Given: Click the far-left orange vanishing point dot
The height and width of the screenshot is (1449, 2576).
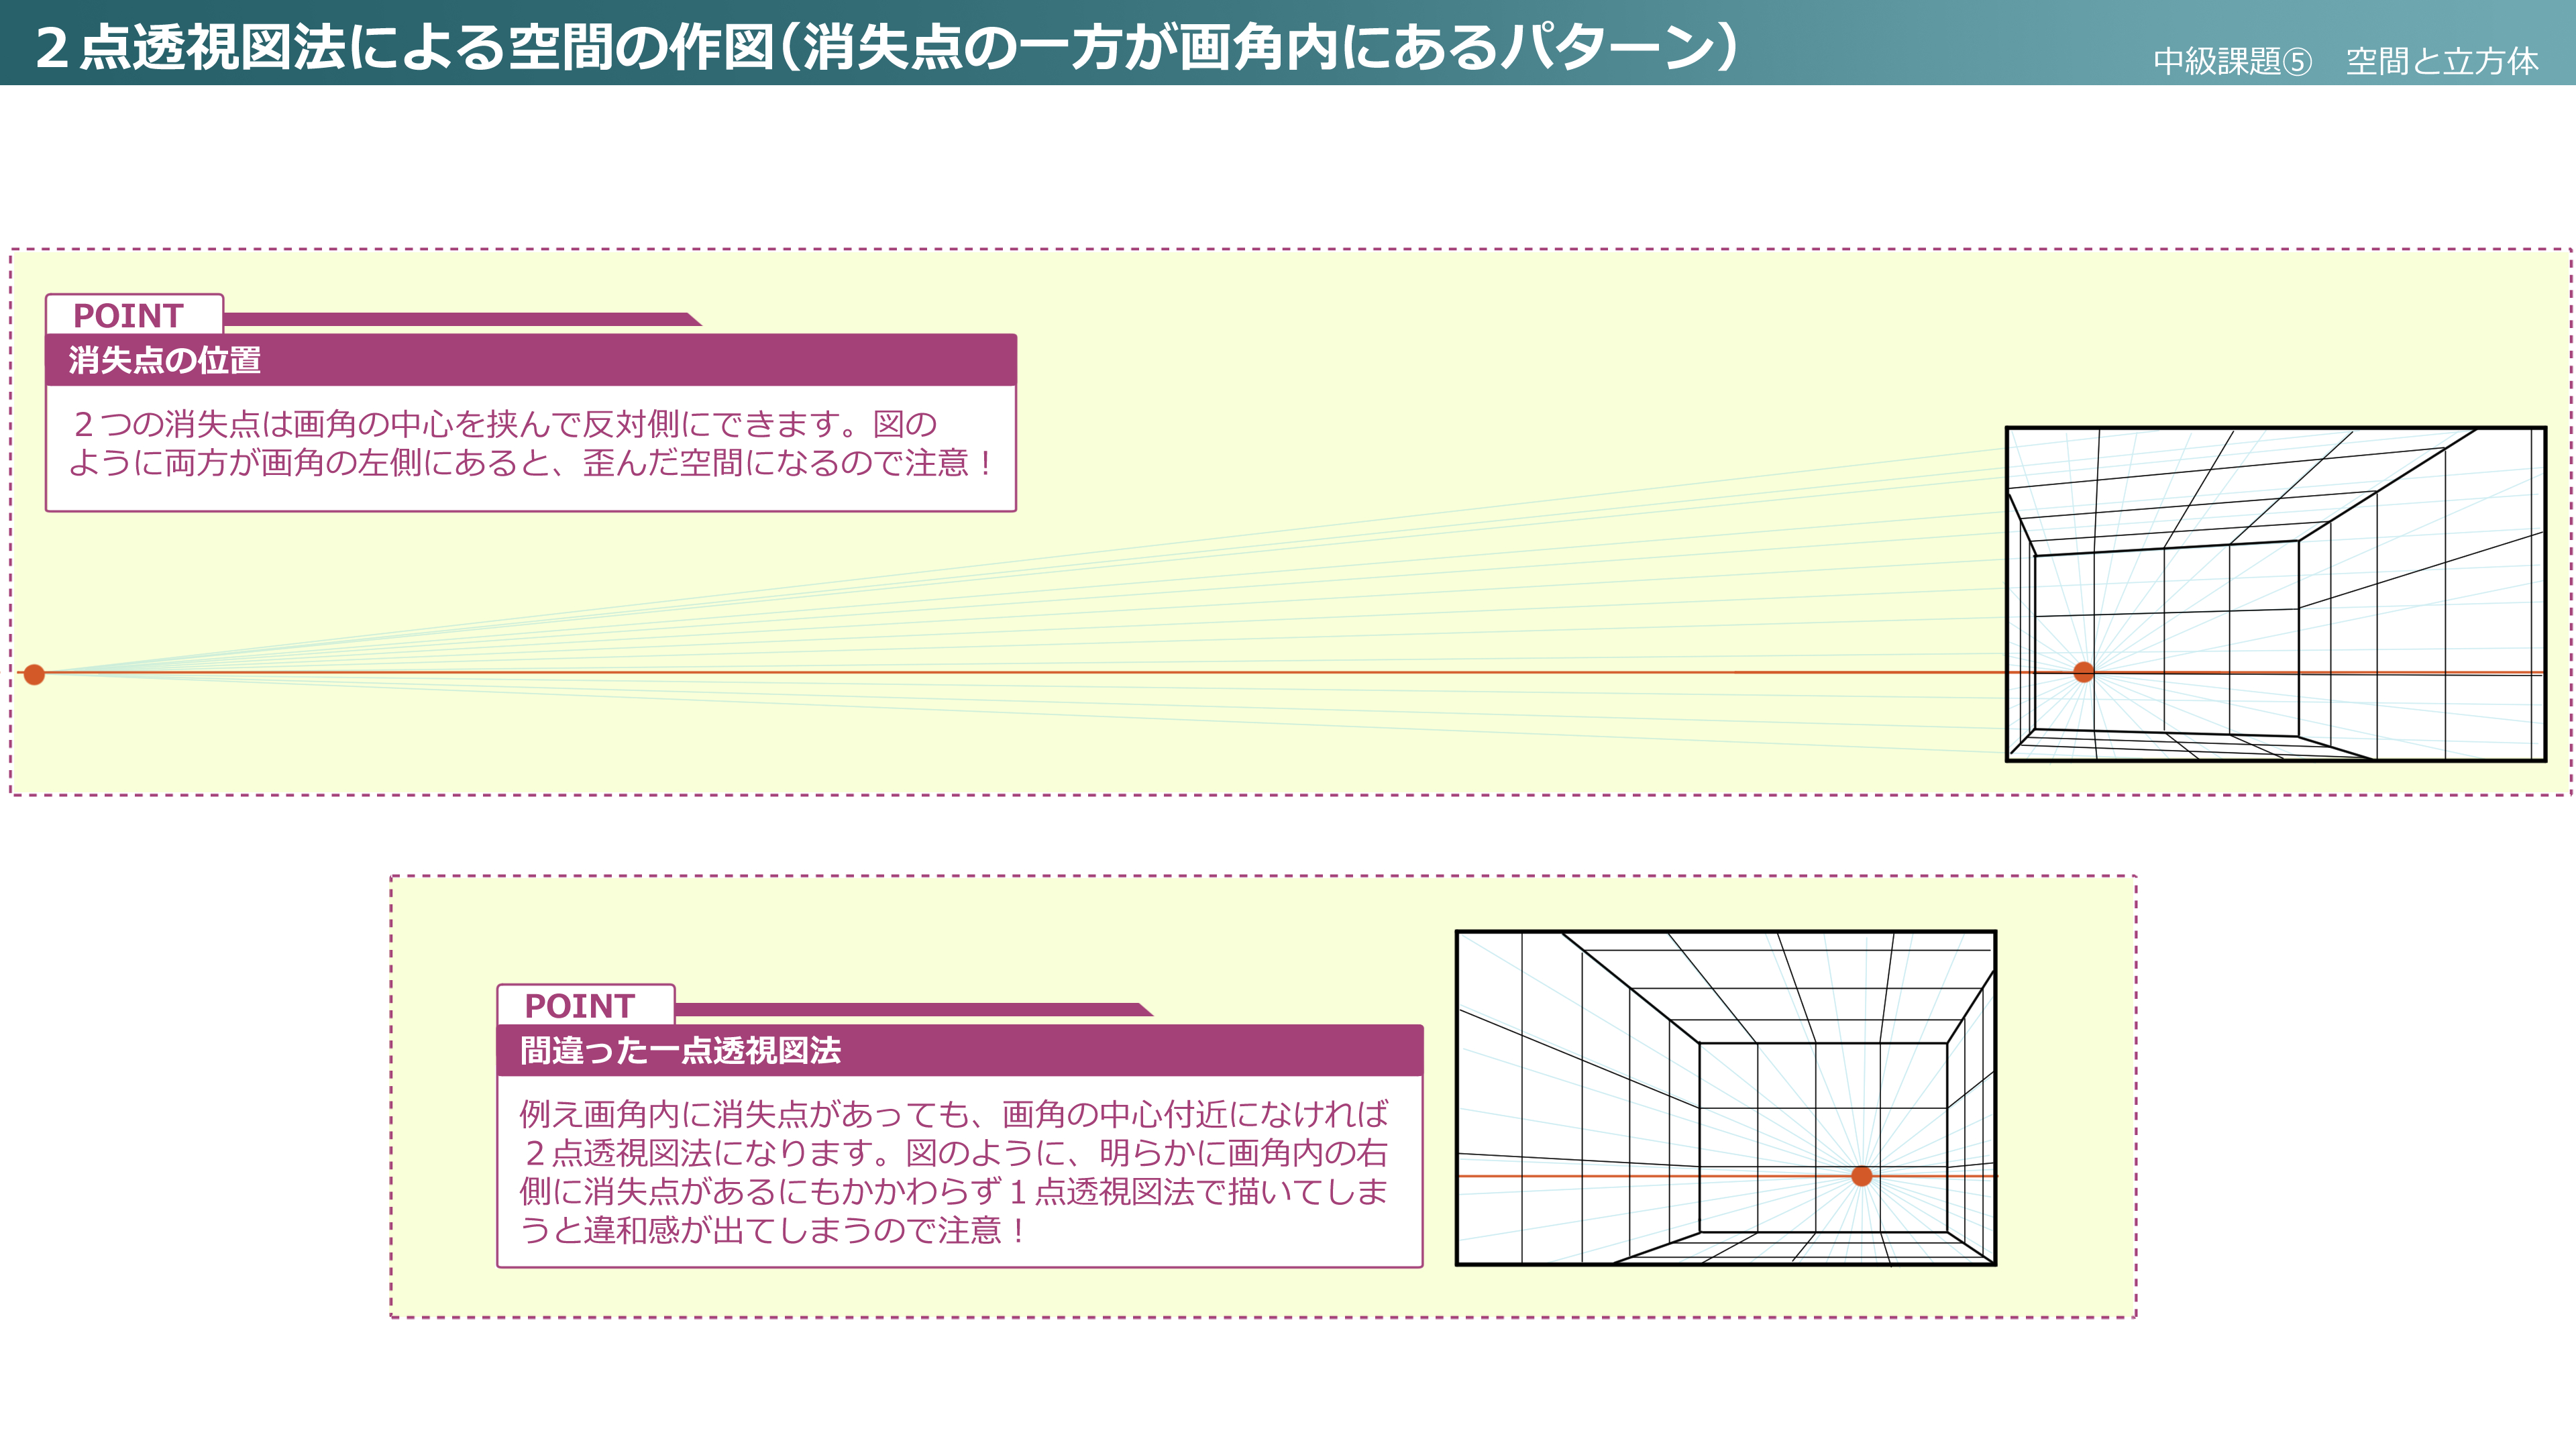Looking at the screenshot, I should click(34, 674).
